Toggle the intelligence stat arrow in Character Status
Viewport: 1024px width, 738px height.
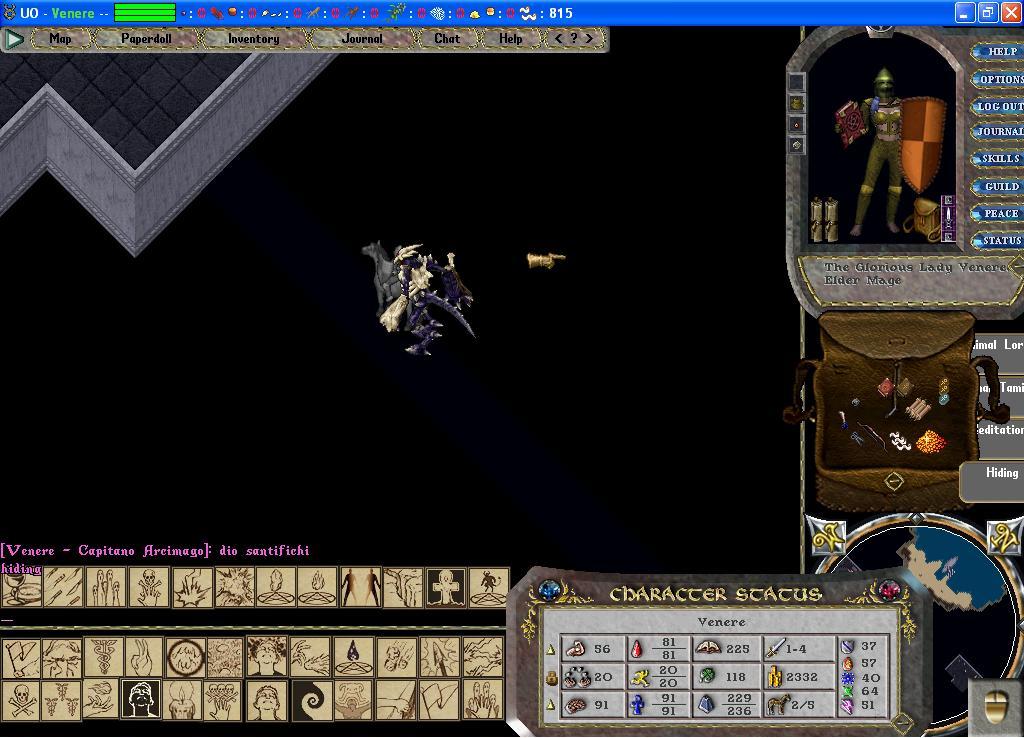(551, 705)
